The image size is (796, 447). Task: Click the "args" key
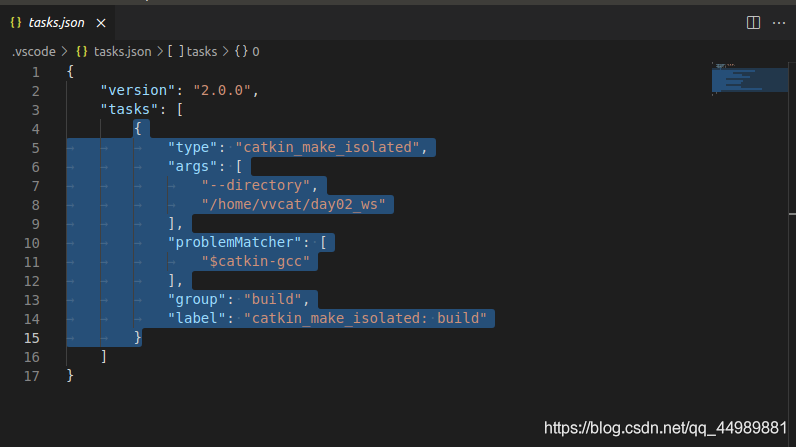tap(192, 166)
